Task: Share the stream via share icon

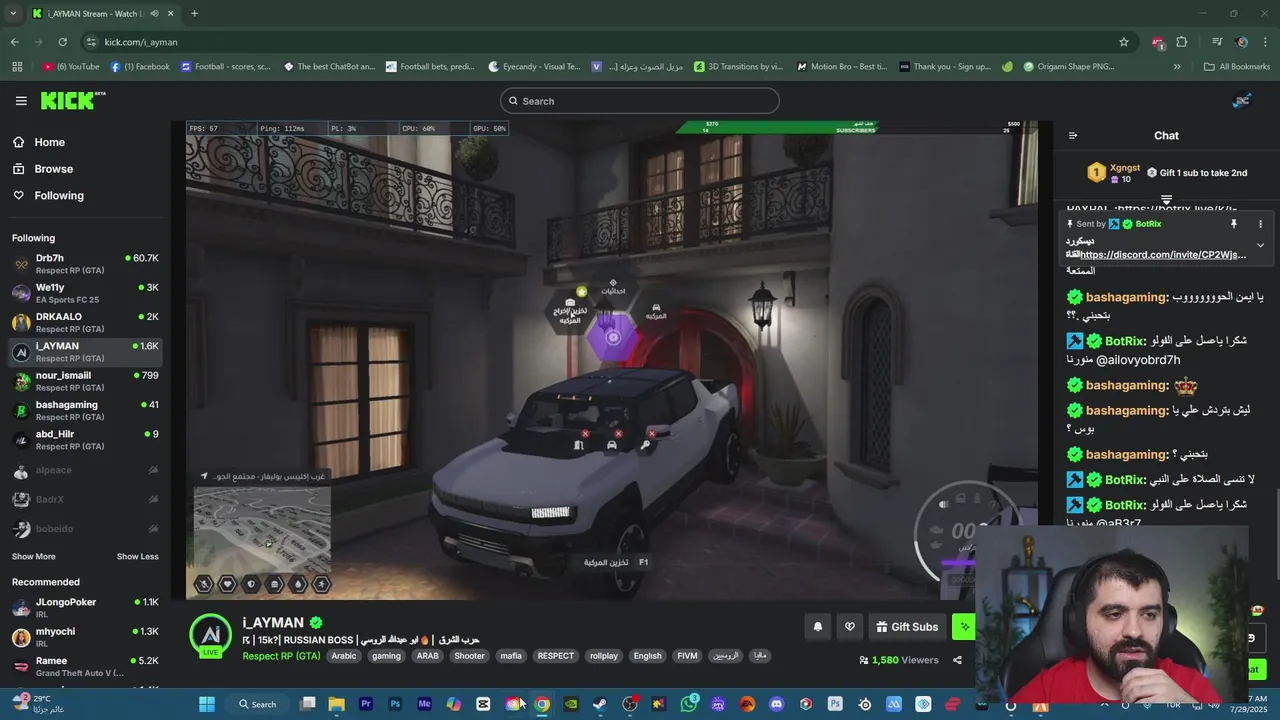Action: (957, 660)
